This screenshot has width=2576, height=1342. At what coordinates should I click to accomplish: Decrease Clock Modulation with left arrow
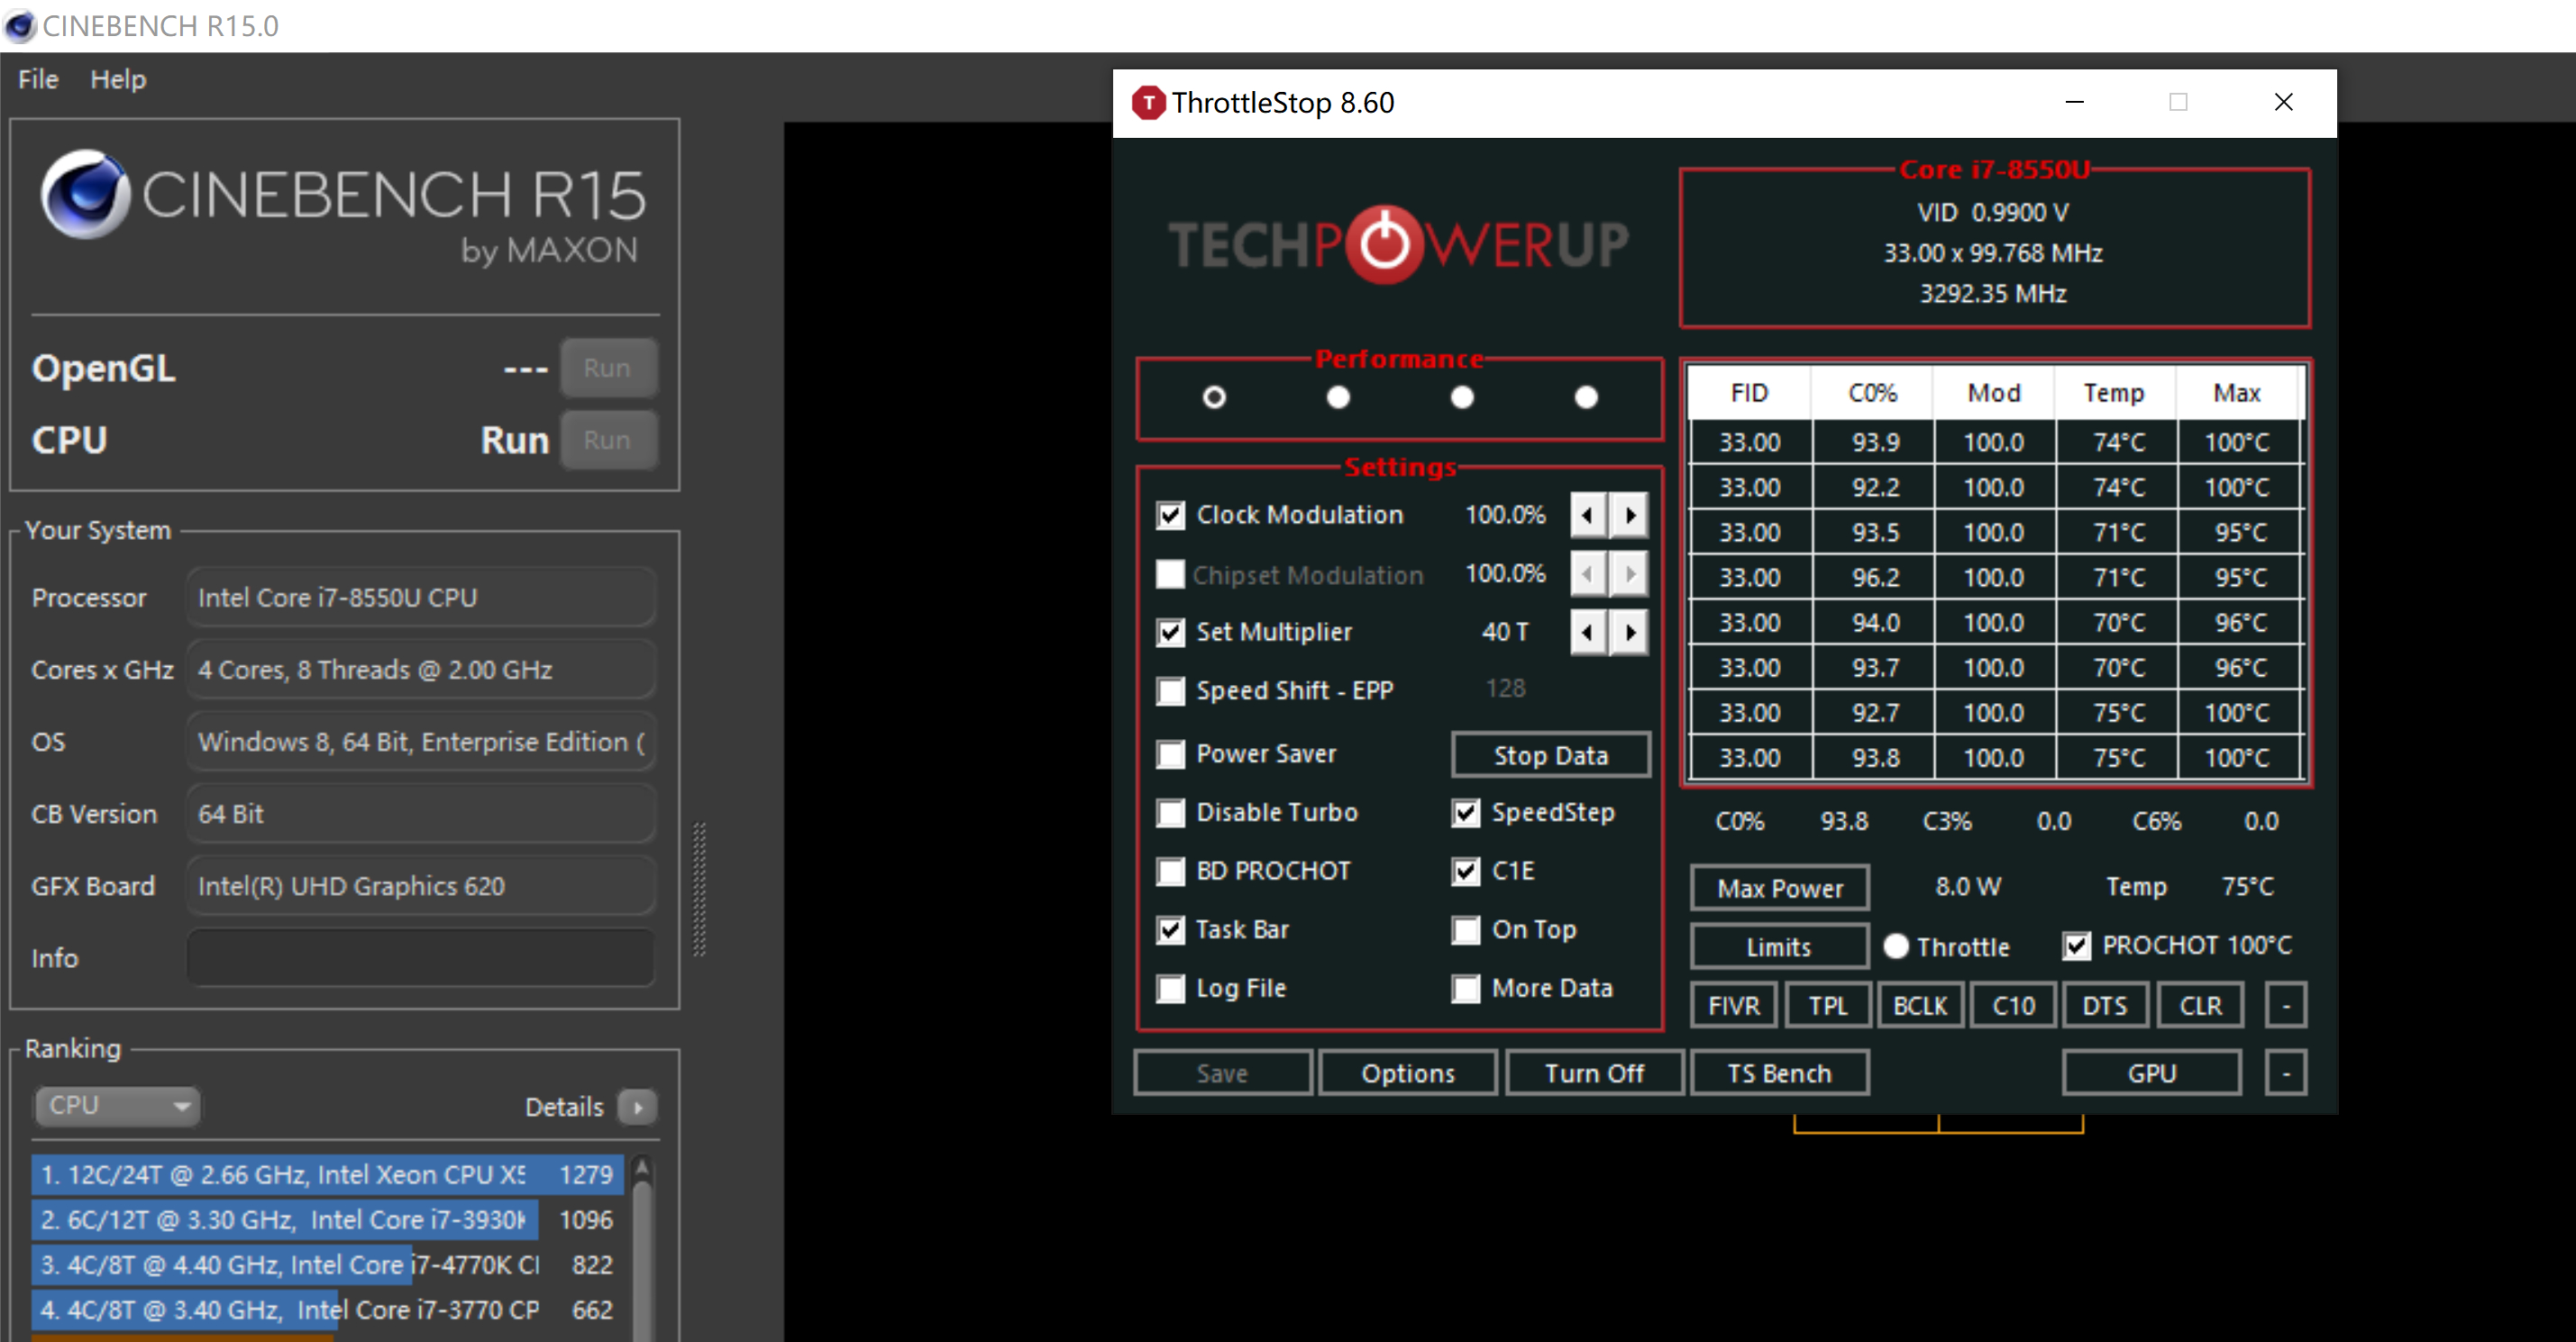click(x=1588, y=515)
